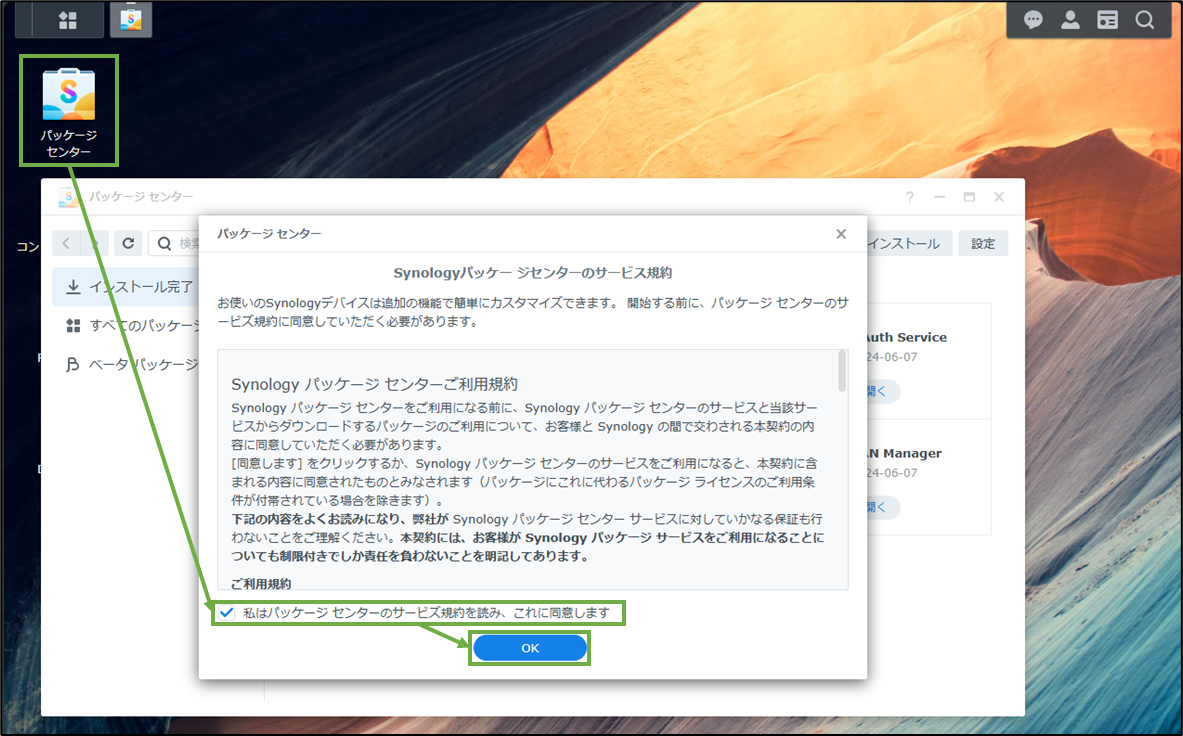Select the ベータ パッケージ sidebar item
This screenshot has width=1183, height=736.
[x=126, y=364]
